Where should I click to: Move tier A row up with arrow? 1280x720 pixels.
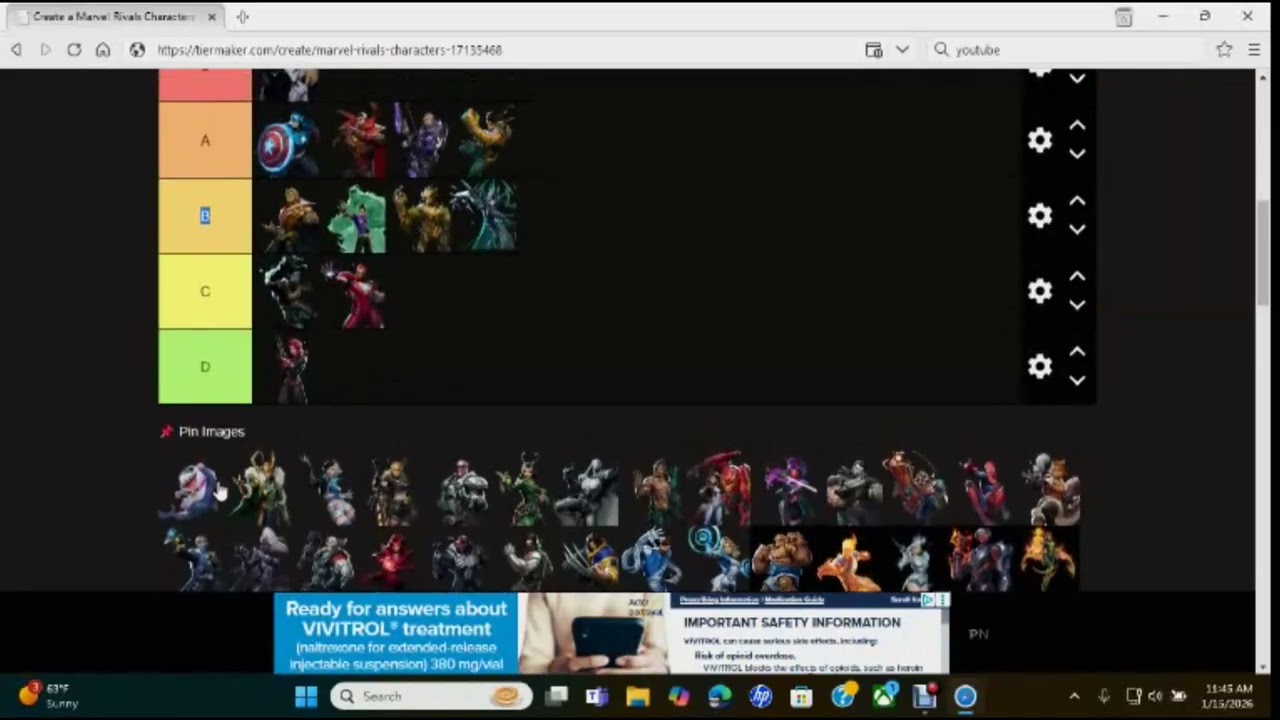click(1077, 126)
